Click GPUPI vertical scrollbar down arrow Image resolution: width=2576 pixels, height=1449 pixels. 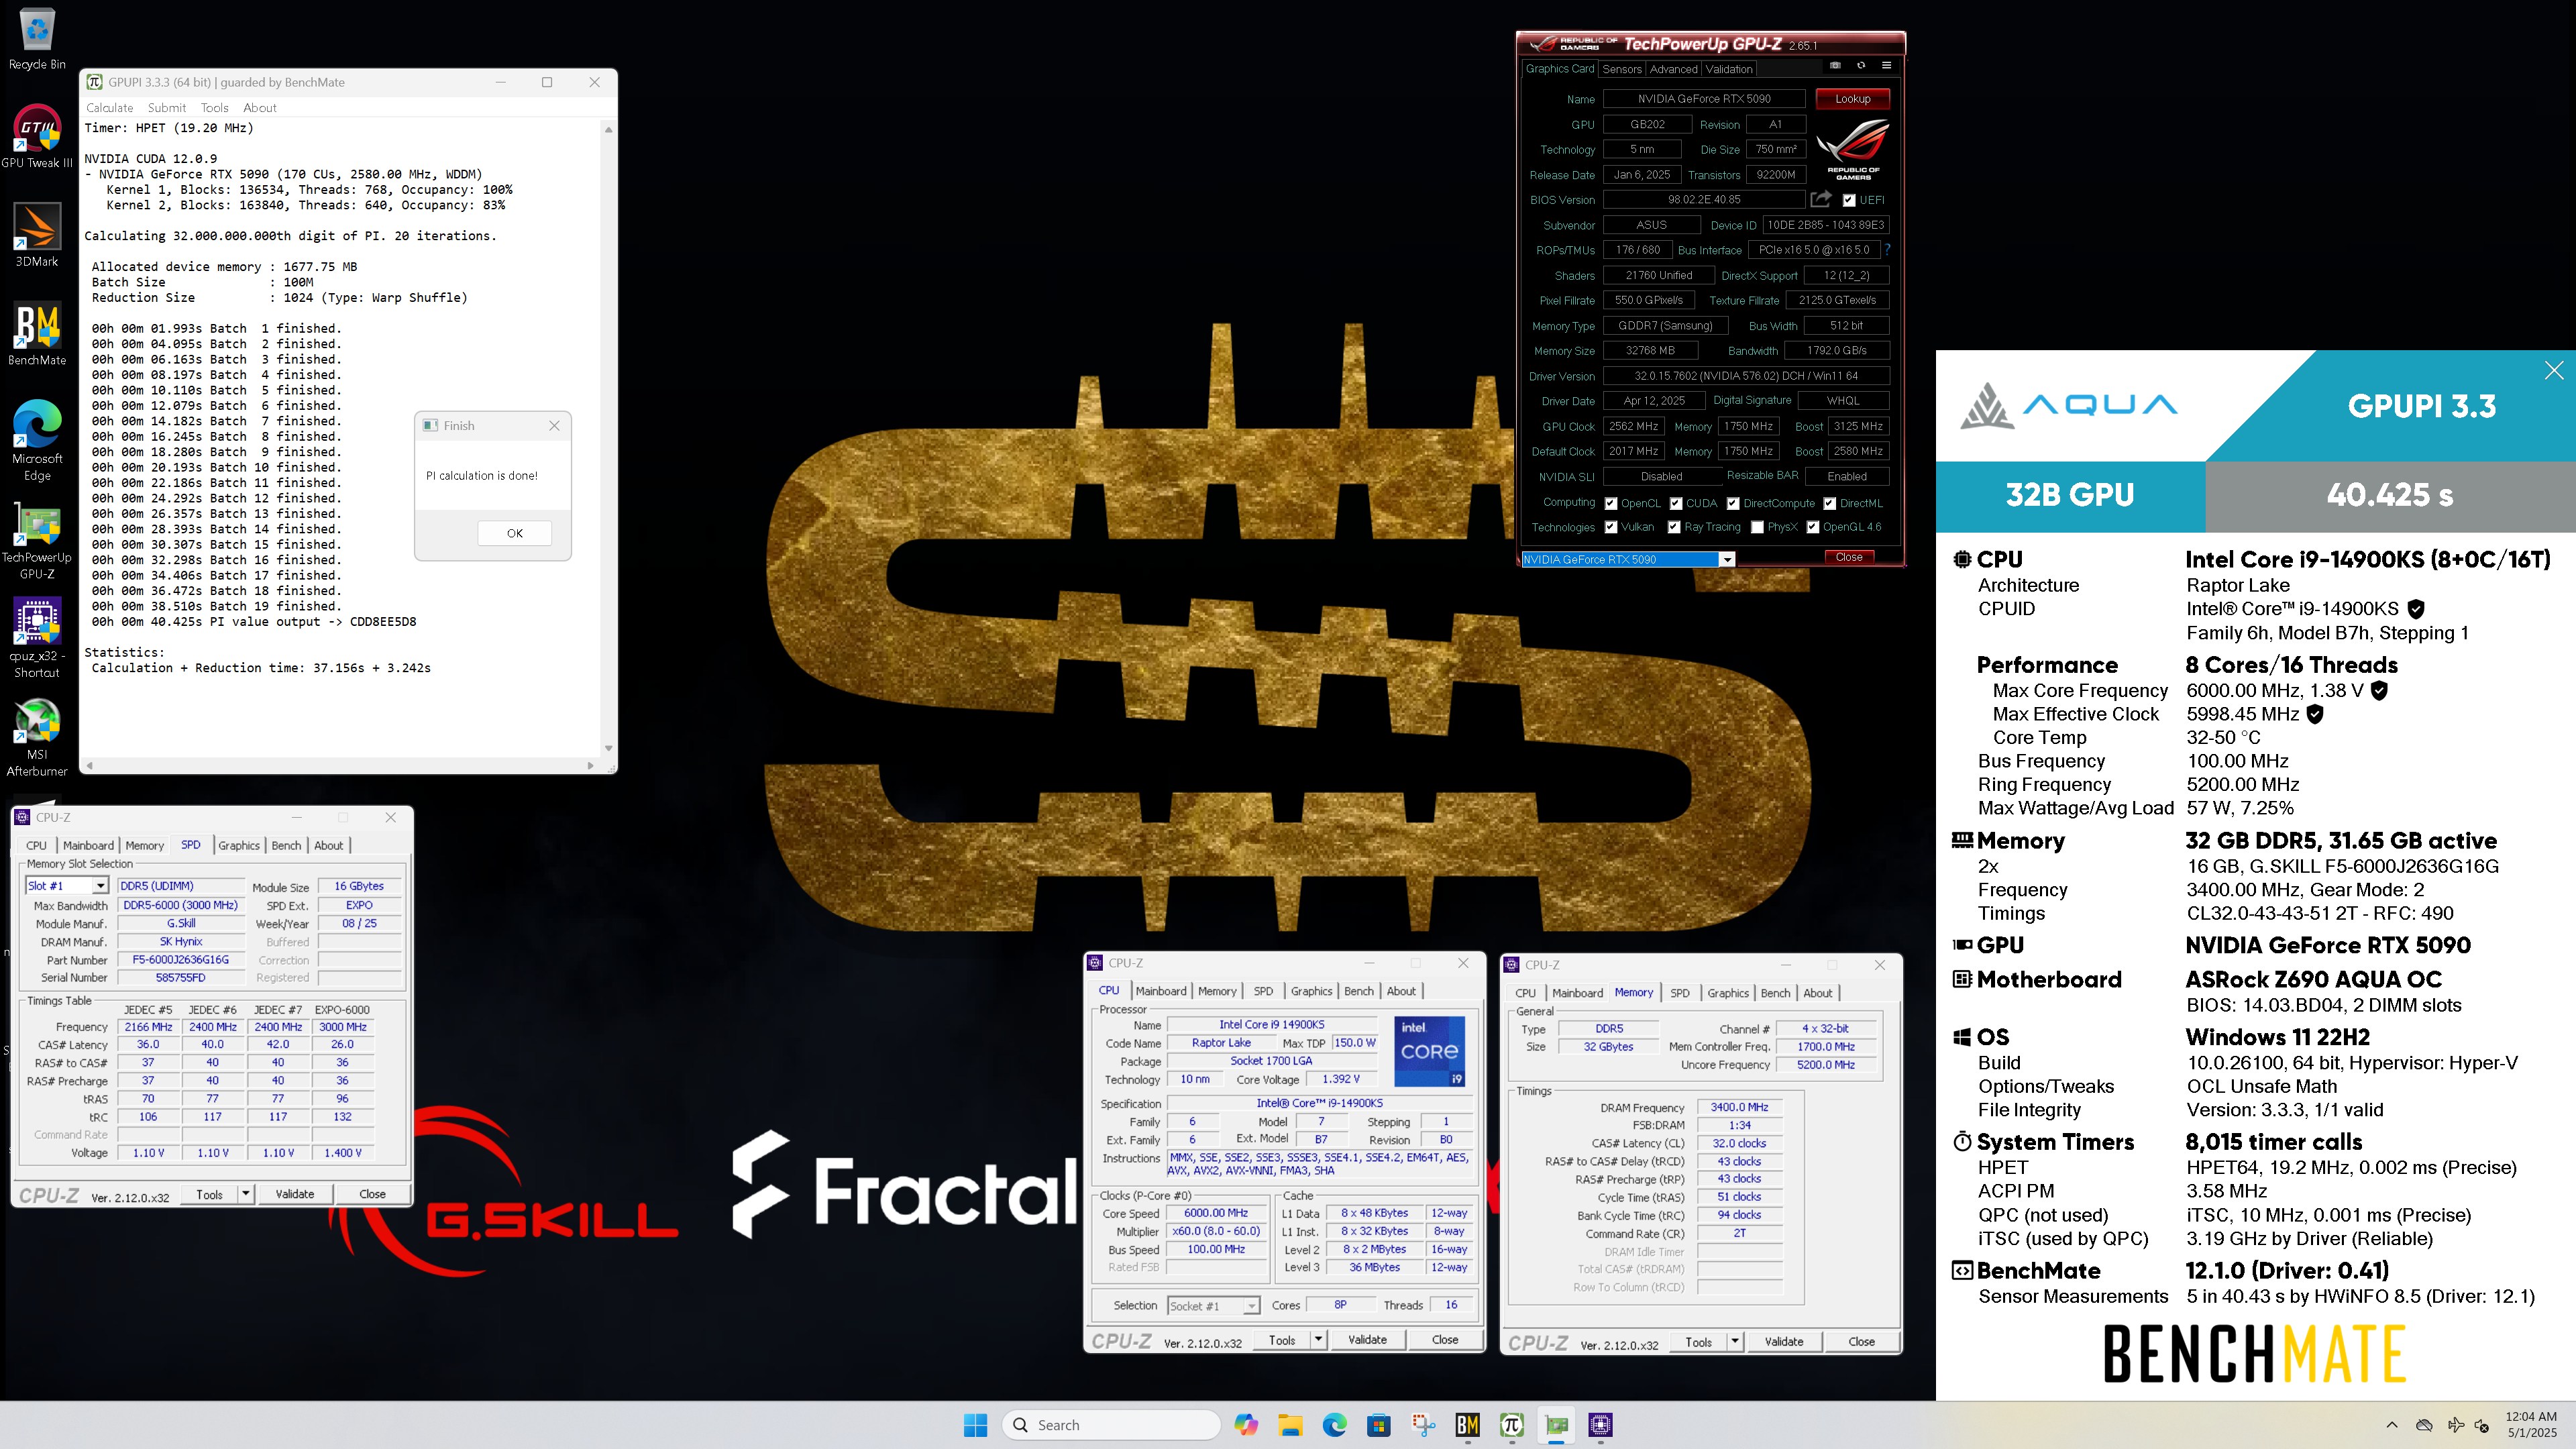[608, 748]
